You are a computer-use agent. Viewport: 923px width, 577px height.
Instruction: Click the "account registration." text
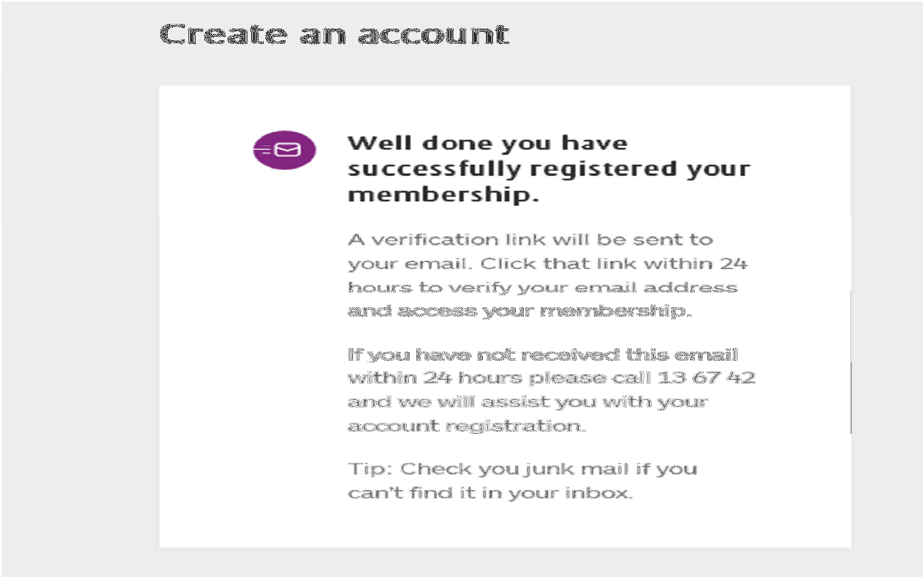pos(465,426)
